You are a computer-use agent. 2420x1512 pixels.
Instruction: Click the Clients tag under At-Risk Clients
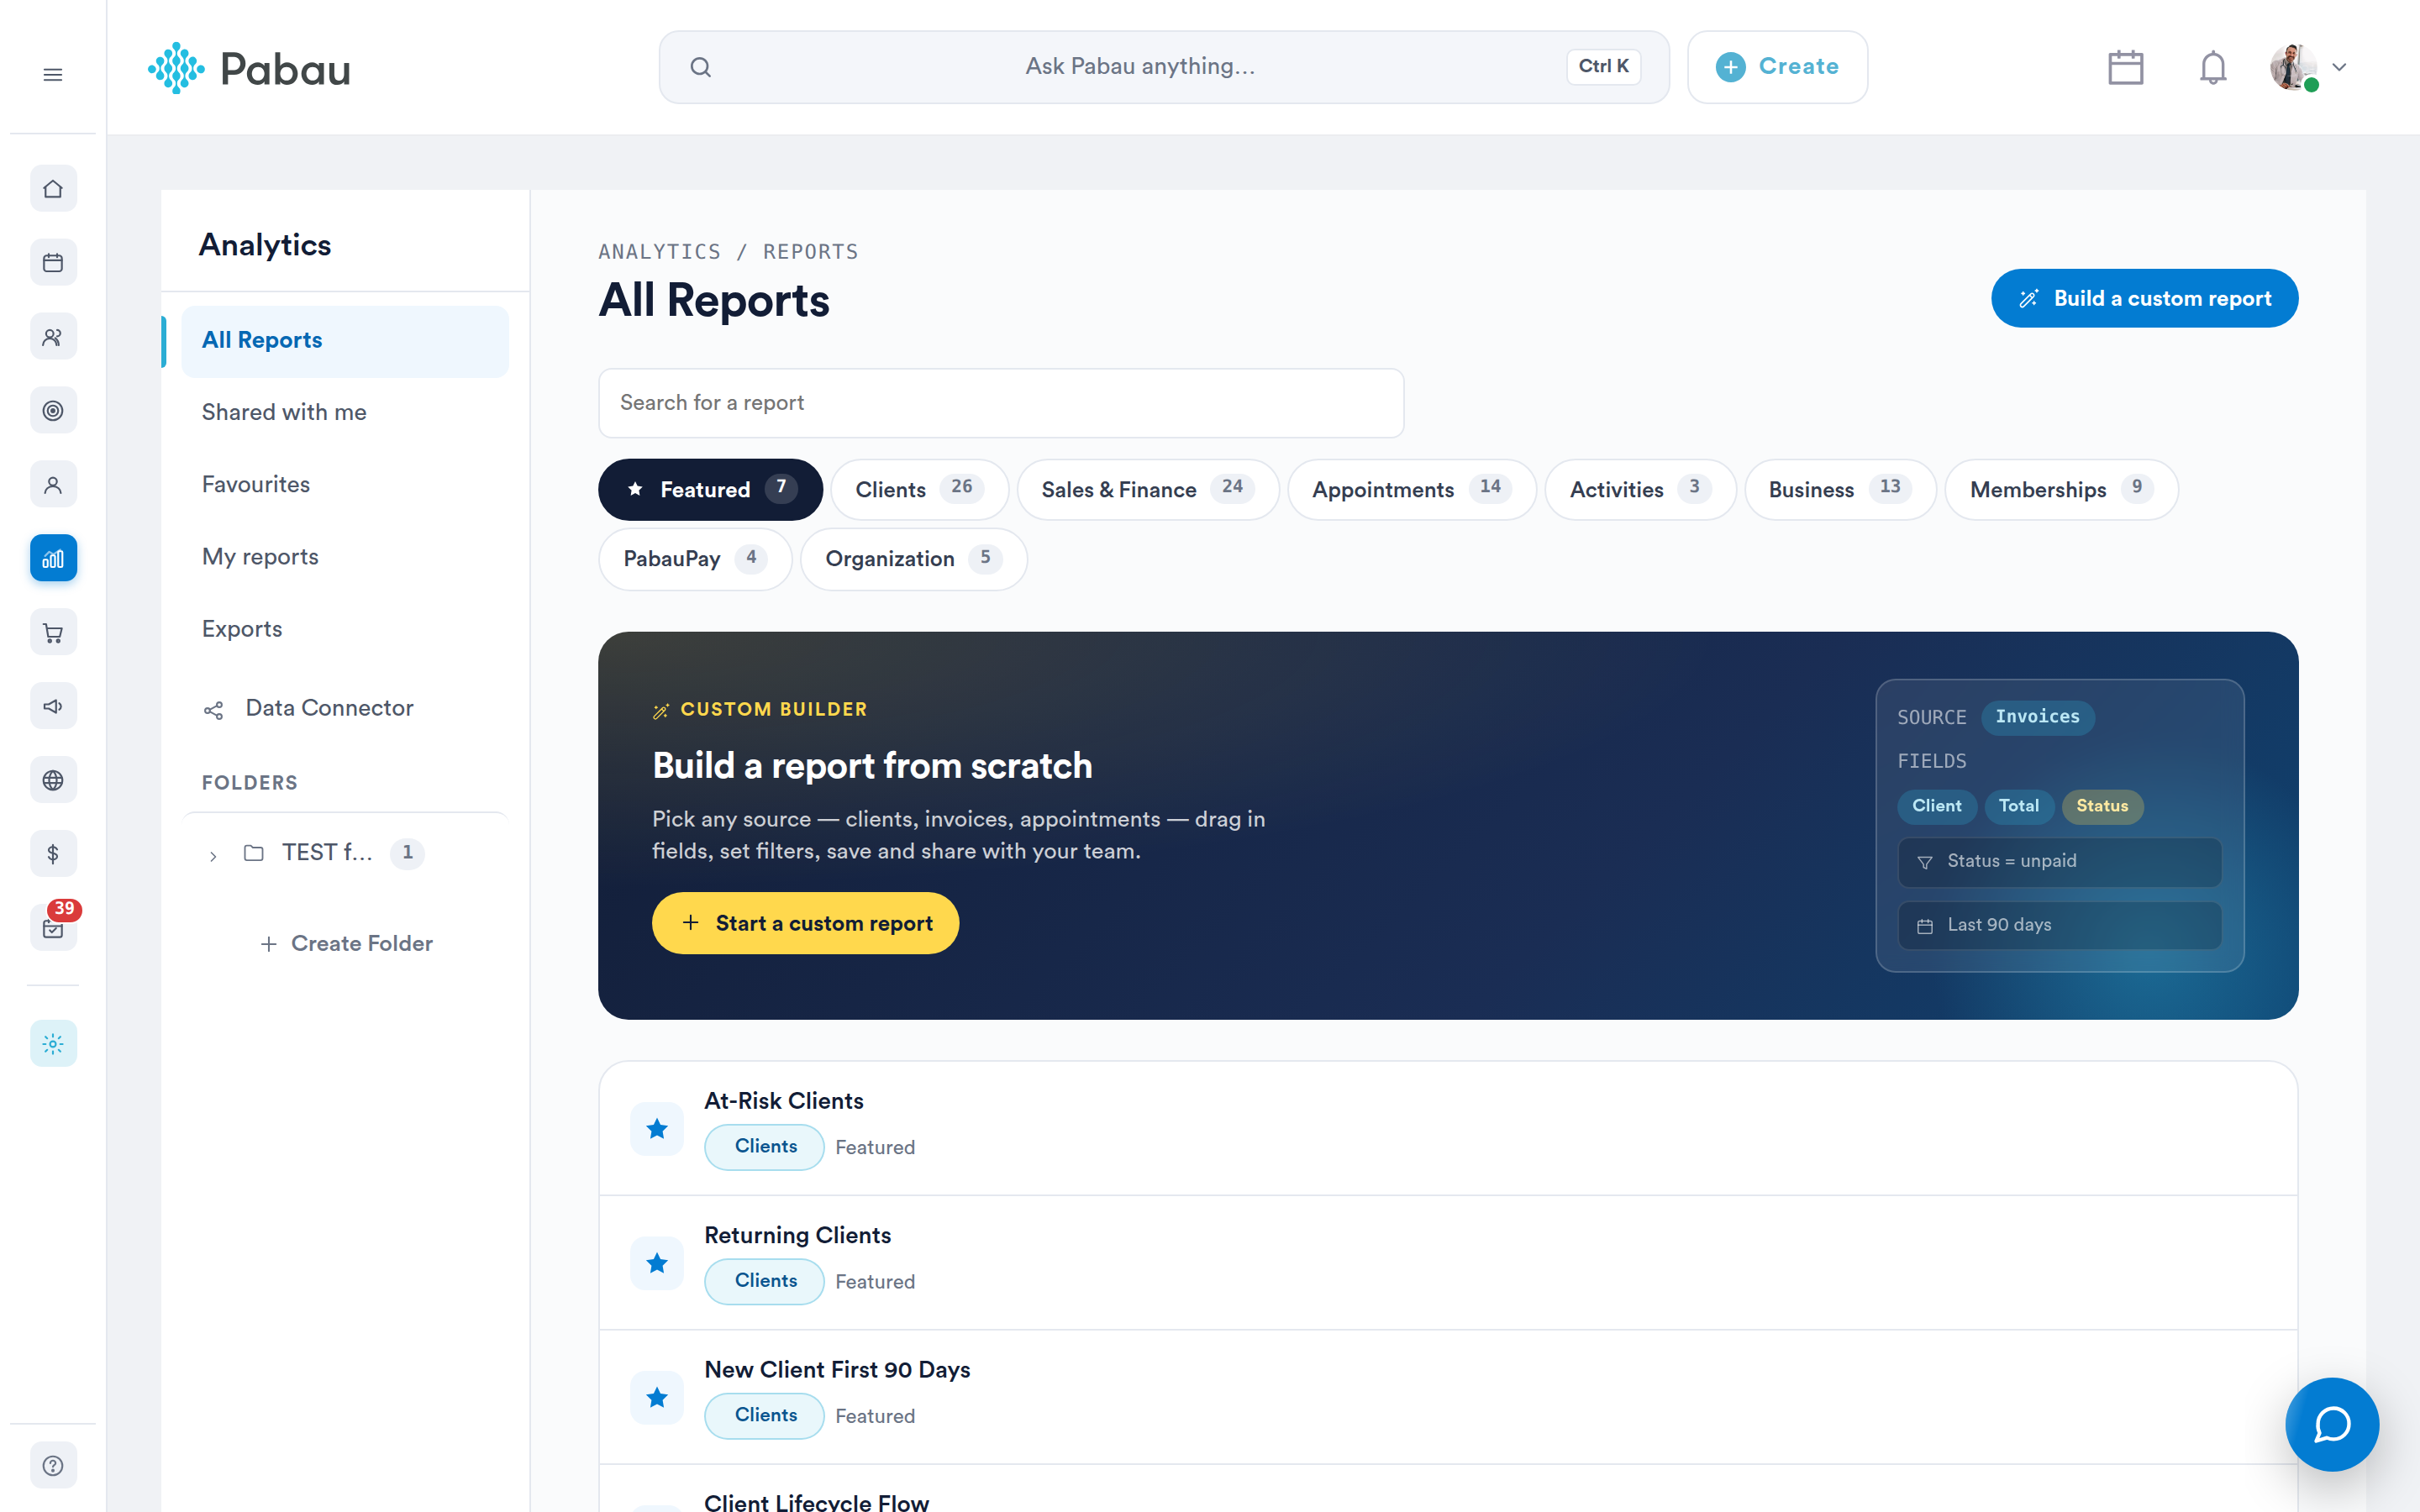[x=765, y=1147]
